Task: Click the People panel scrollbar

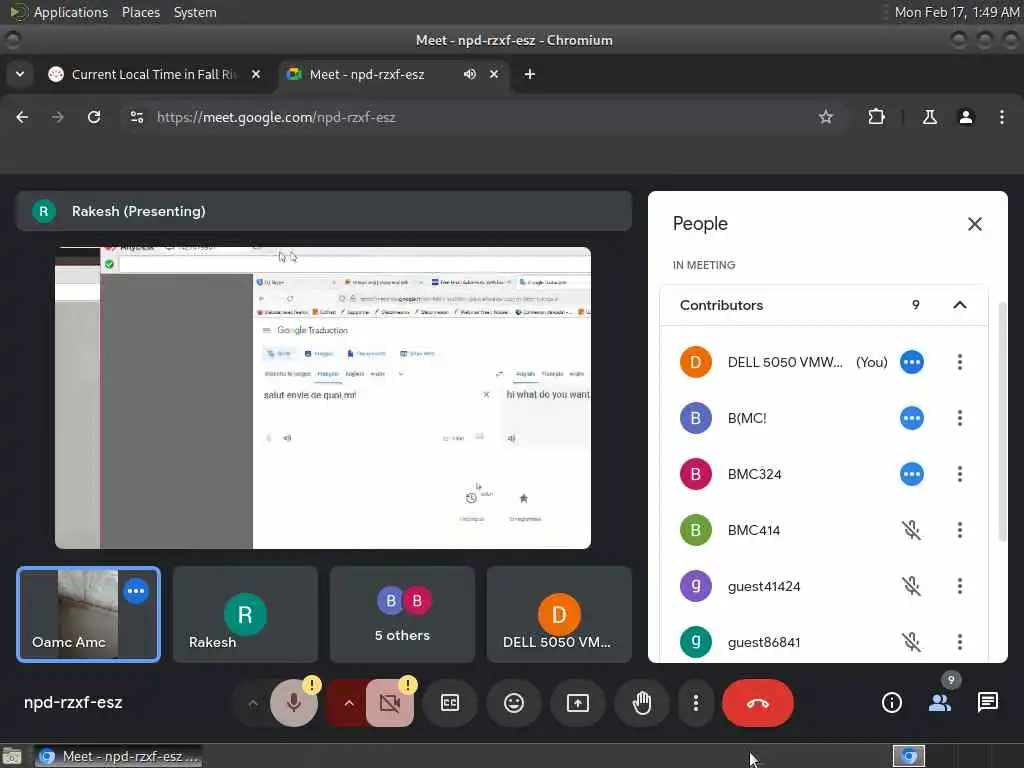Action: [x=1003, y=421]
